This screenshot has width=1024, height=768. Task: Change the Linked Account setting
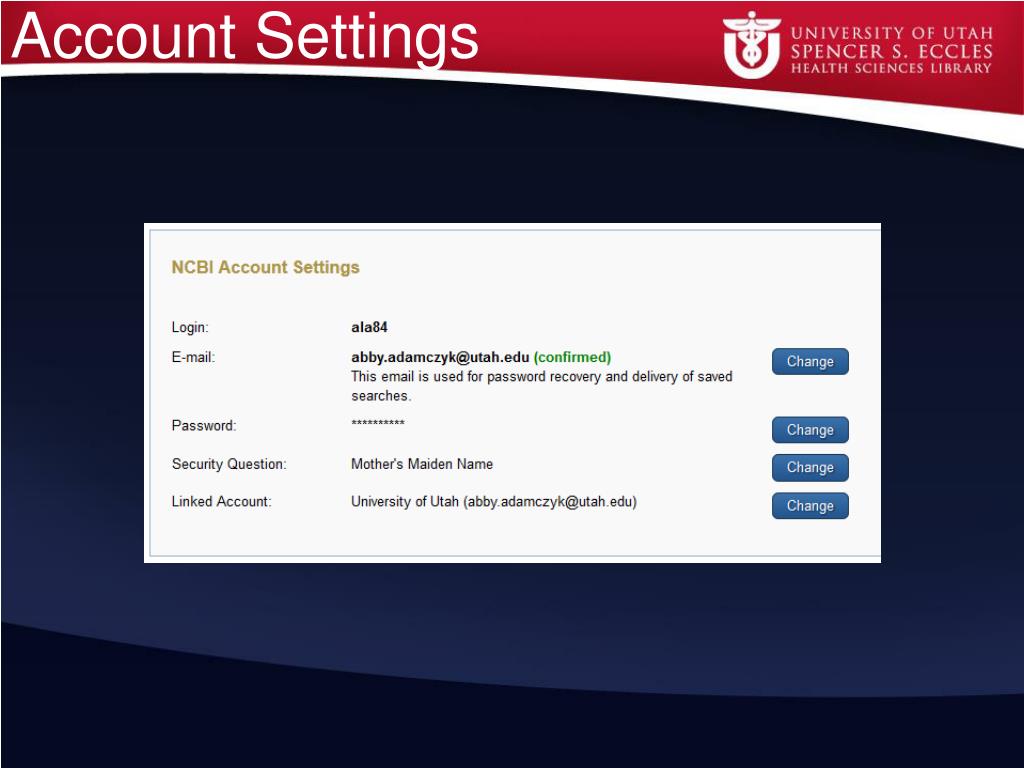click(x=810, y=505)
